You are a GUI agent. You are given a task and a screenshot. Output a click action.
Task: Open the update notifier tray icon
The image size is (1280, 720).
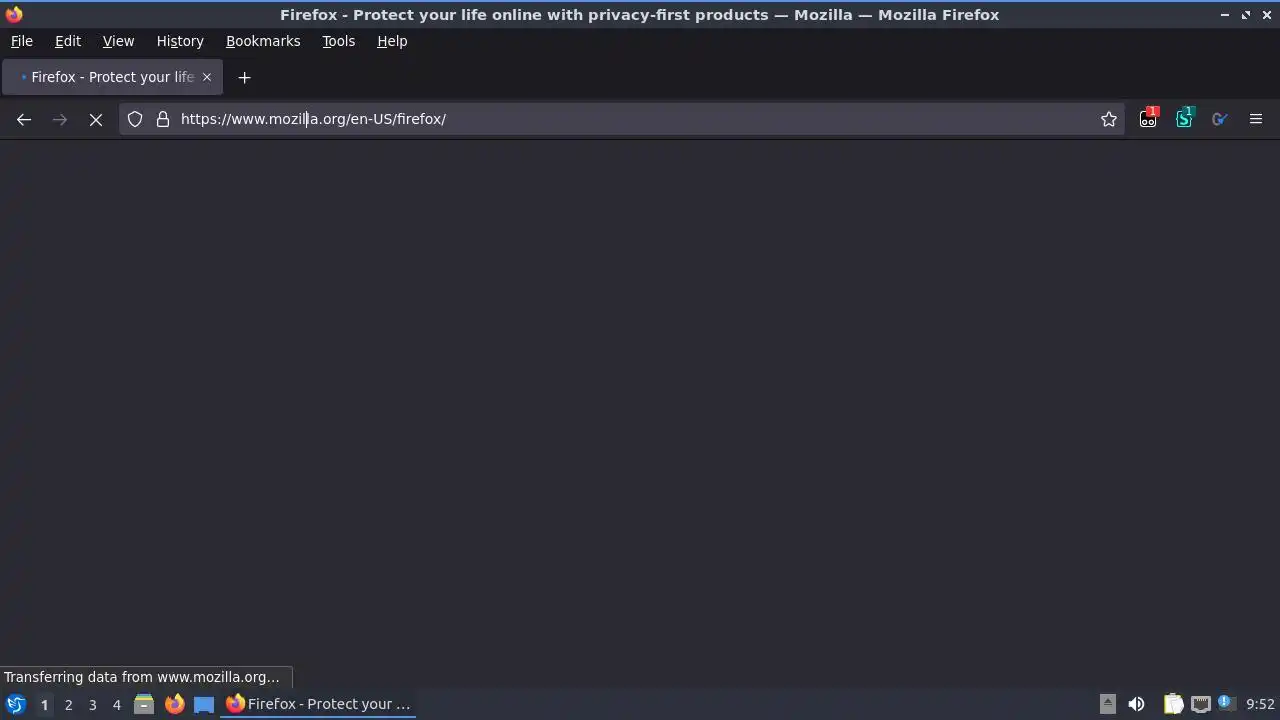(1226, 703)
